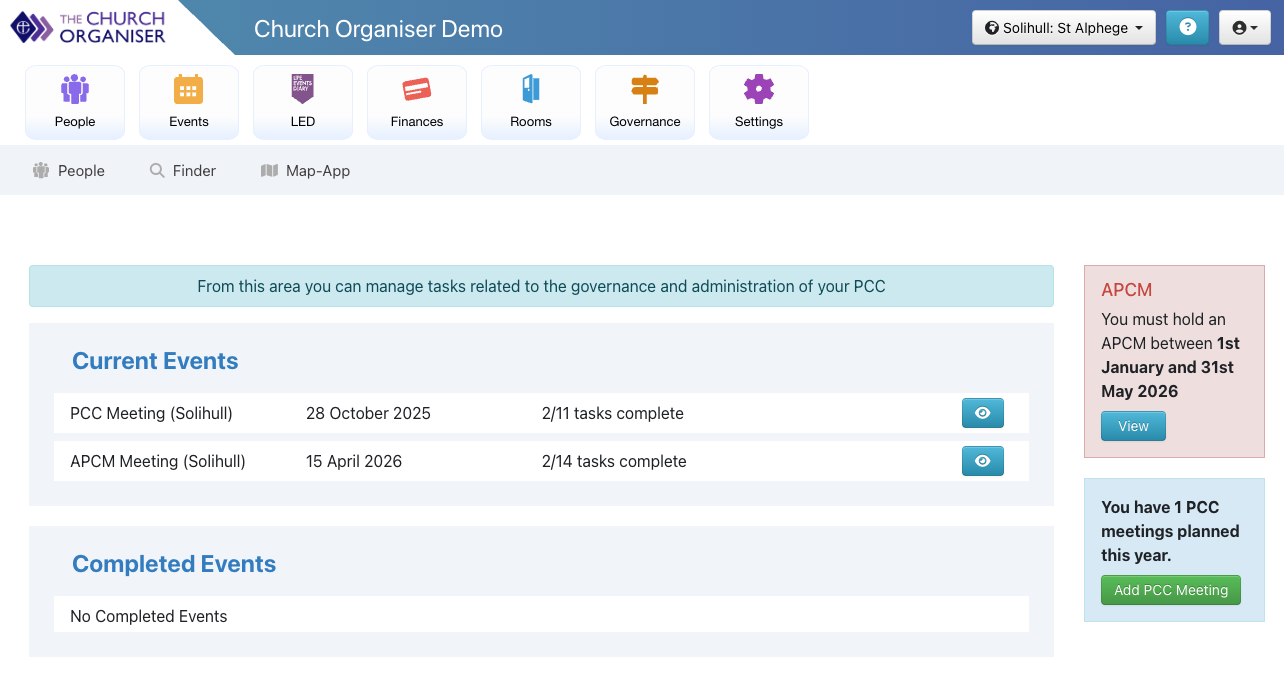Select the 2/14 tasks complete progress text
Screen dimensions: 1284x677
(613, 461)
